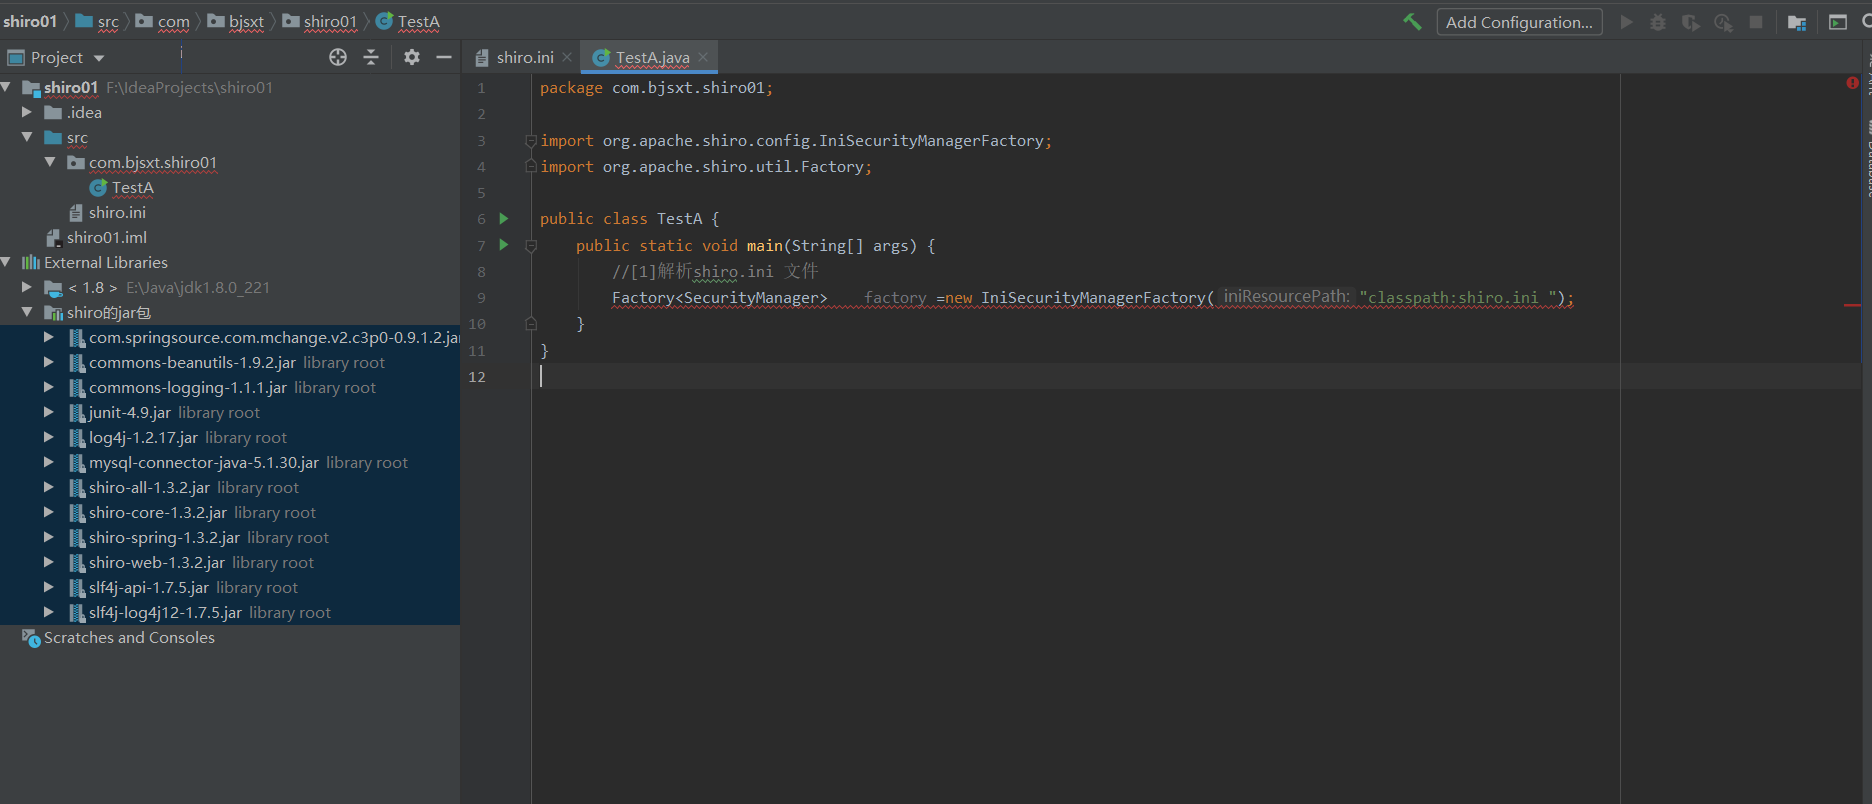Expand the .idea folder
Screen dimensions: 1872x804
pos(27,113)
